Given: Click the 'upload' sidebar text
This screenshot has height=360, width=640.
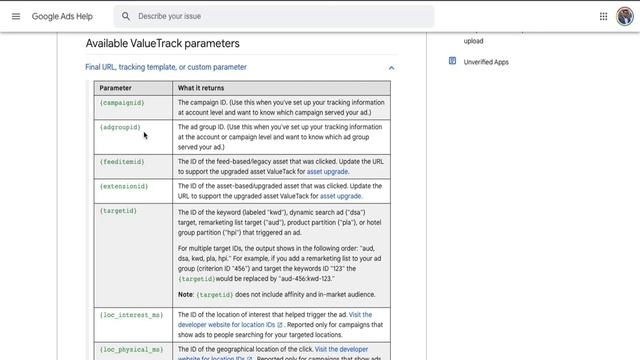Looking at the screenshot, I should coord(473,41).
